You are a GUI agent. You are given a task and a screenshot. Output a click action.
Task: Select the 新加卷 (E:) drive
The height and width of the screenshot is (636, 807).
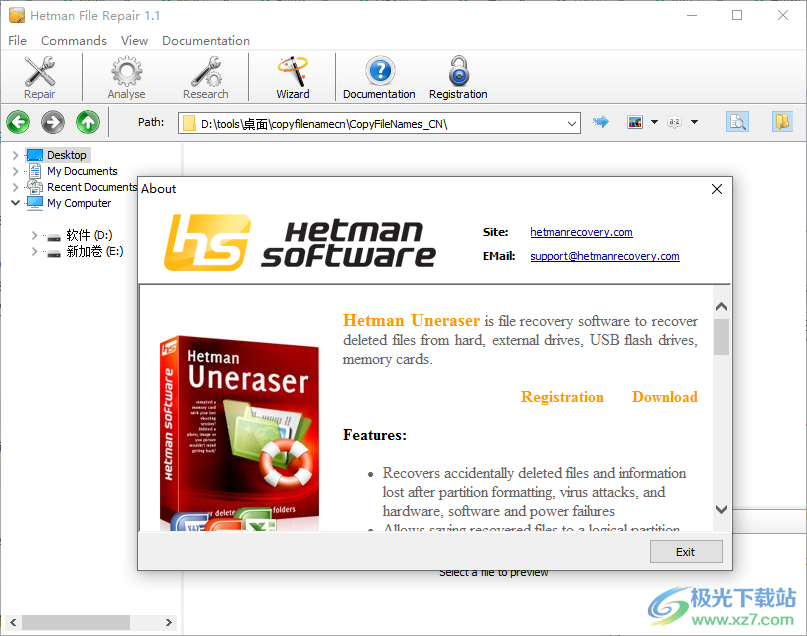click(95, 251)
